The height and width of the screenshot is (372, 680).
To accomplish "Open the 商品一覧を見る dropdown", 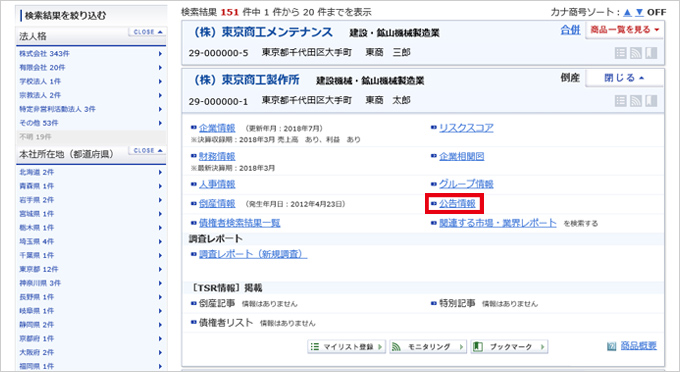I will 624,30.
